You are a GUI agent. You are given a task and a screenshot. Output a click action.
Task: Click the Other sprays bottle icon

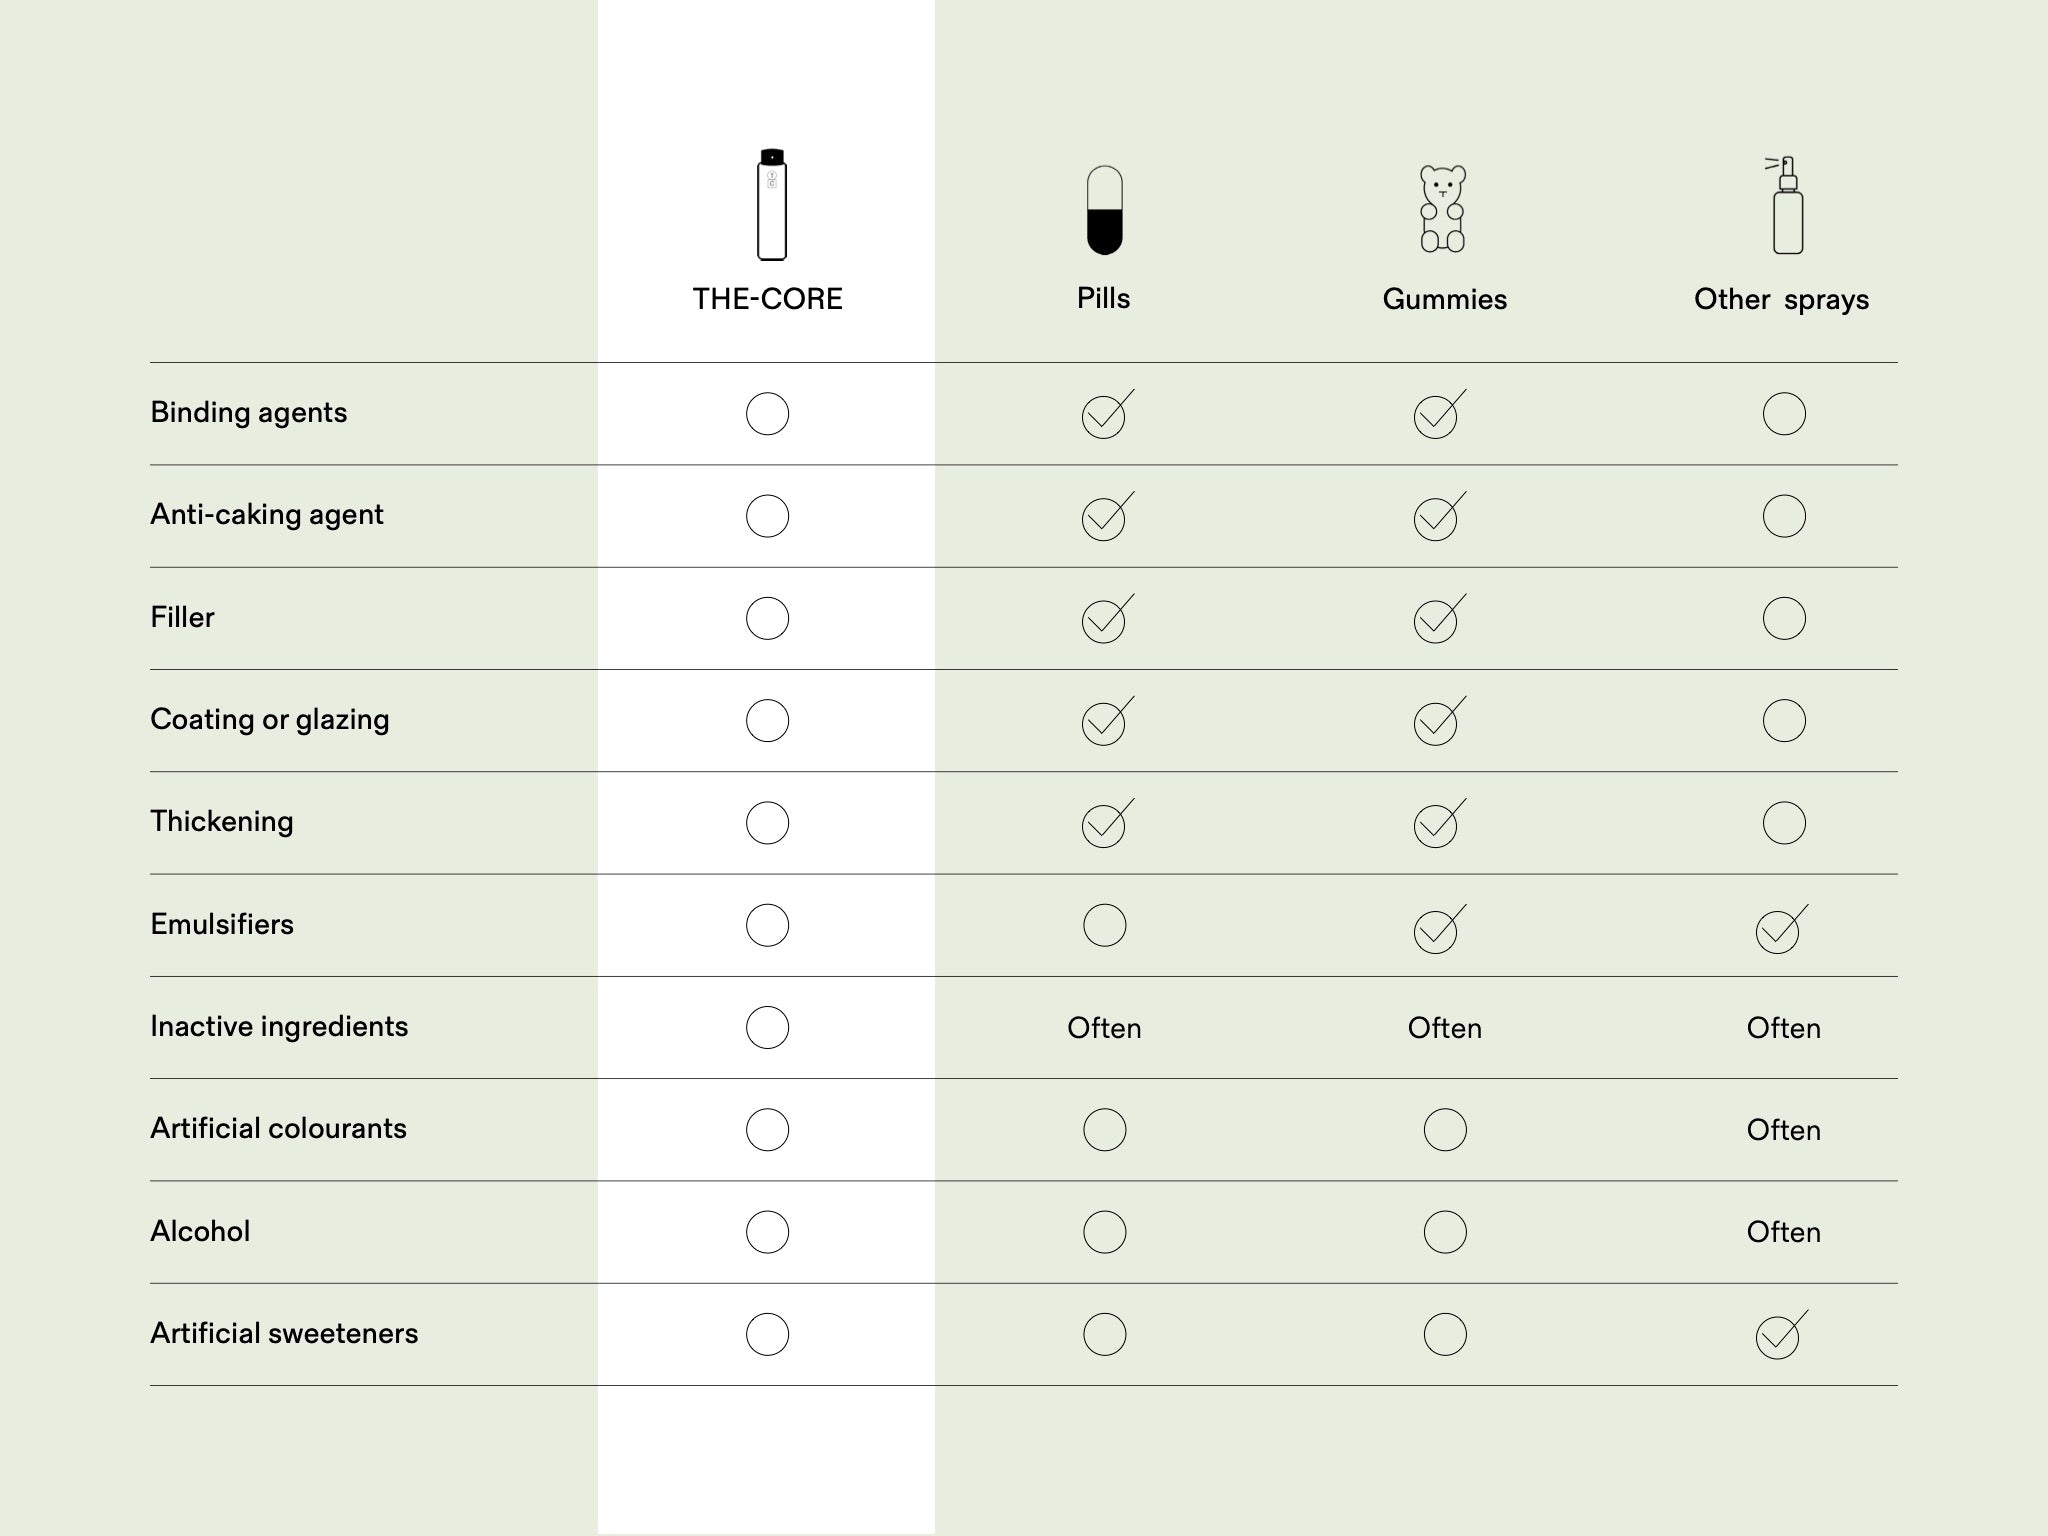(1786, 206)
